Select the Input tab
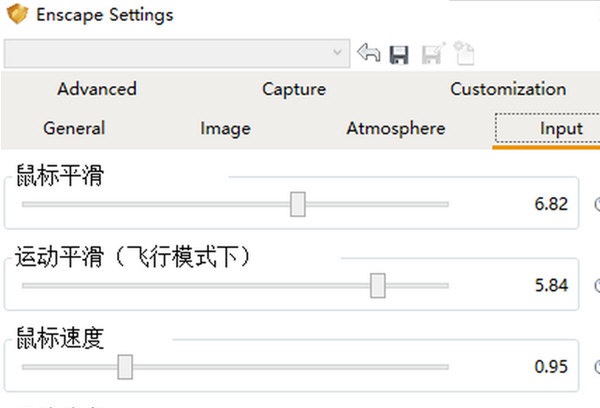 point(561,128)
